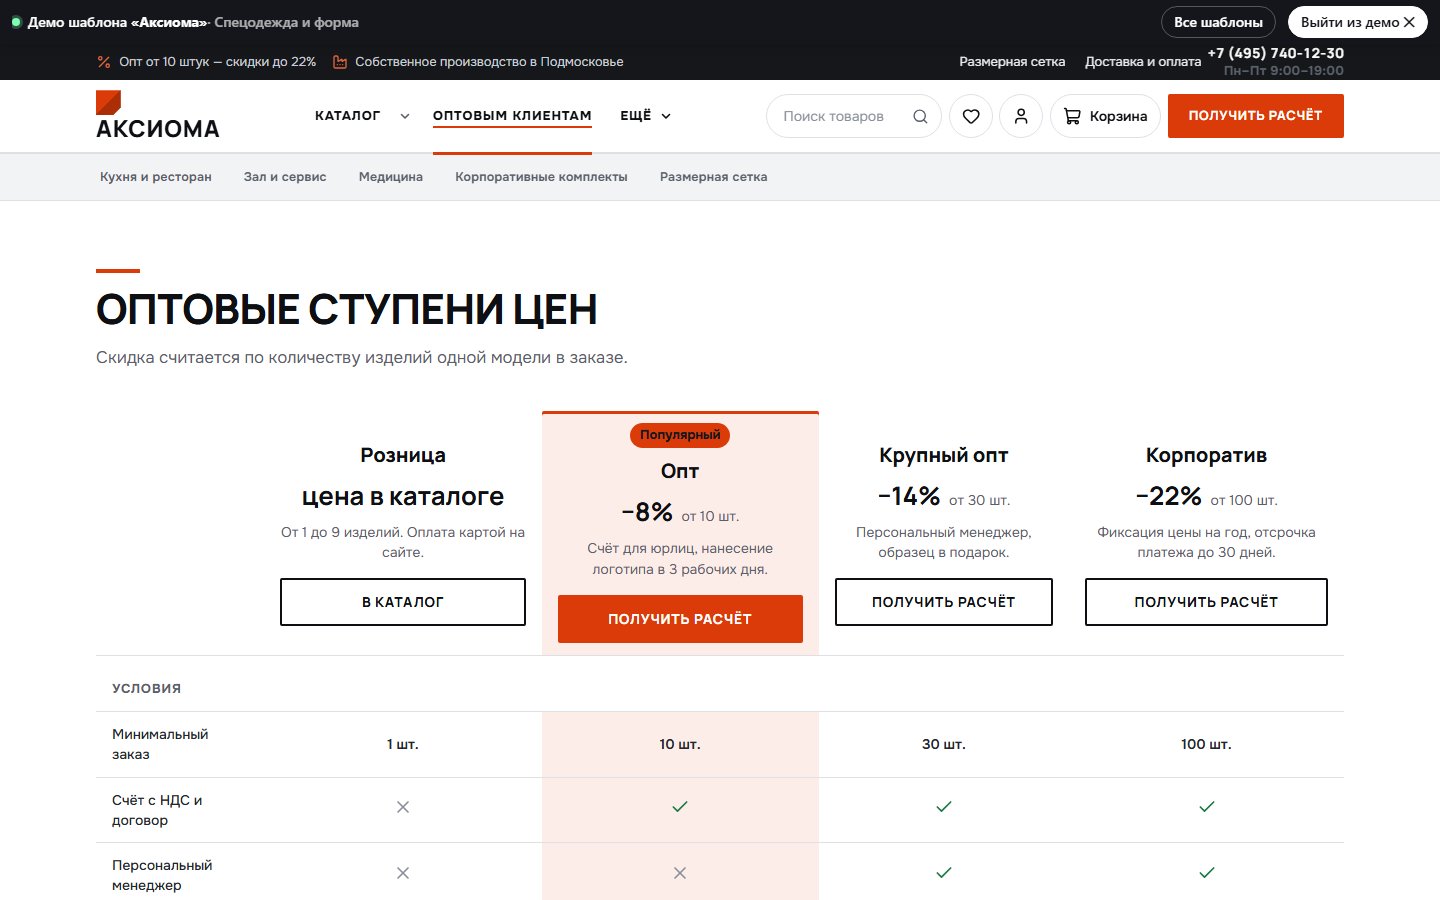This screenshot has width=1440, height=900.
Task: Click the 100 шт. table cell
Action: (x=1206, y=744)
